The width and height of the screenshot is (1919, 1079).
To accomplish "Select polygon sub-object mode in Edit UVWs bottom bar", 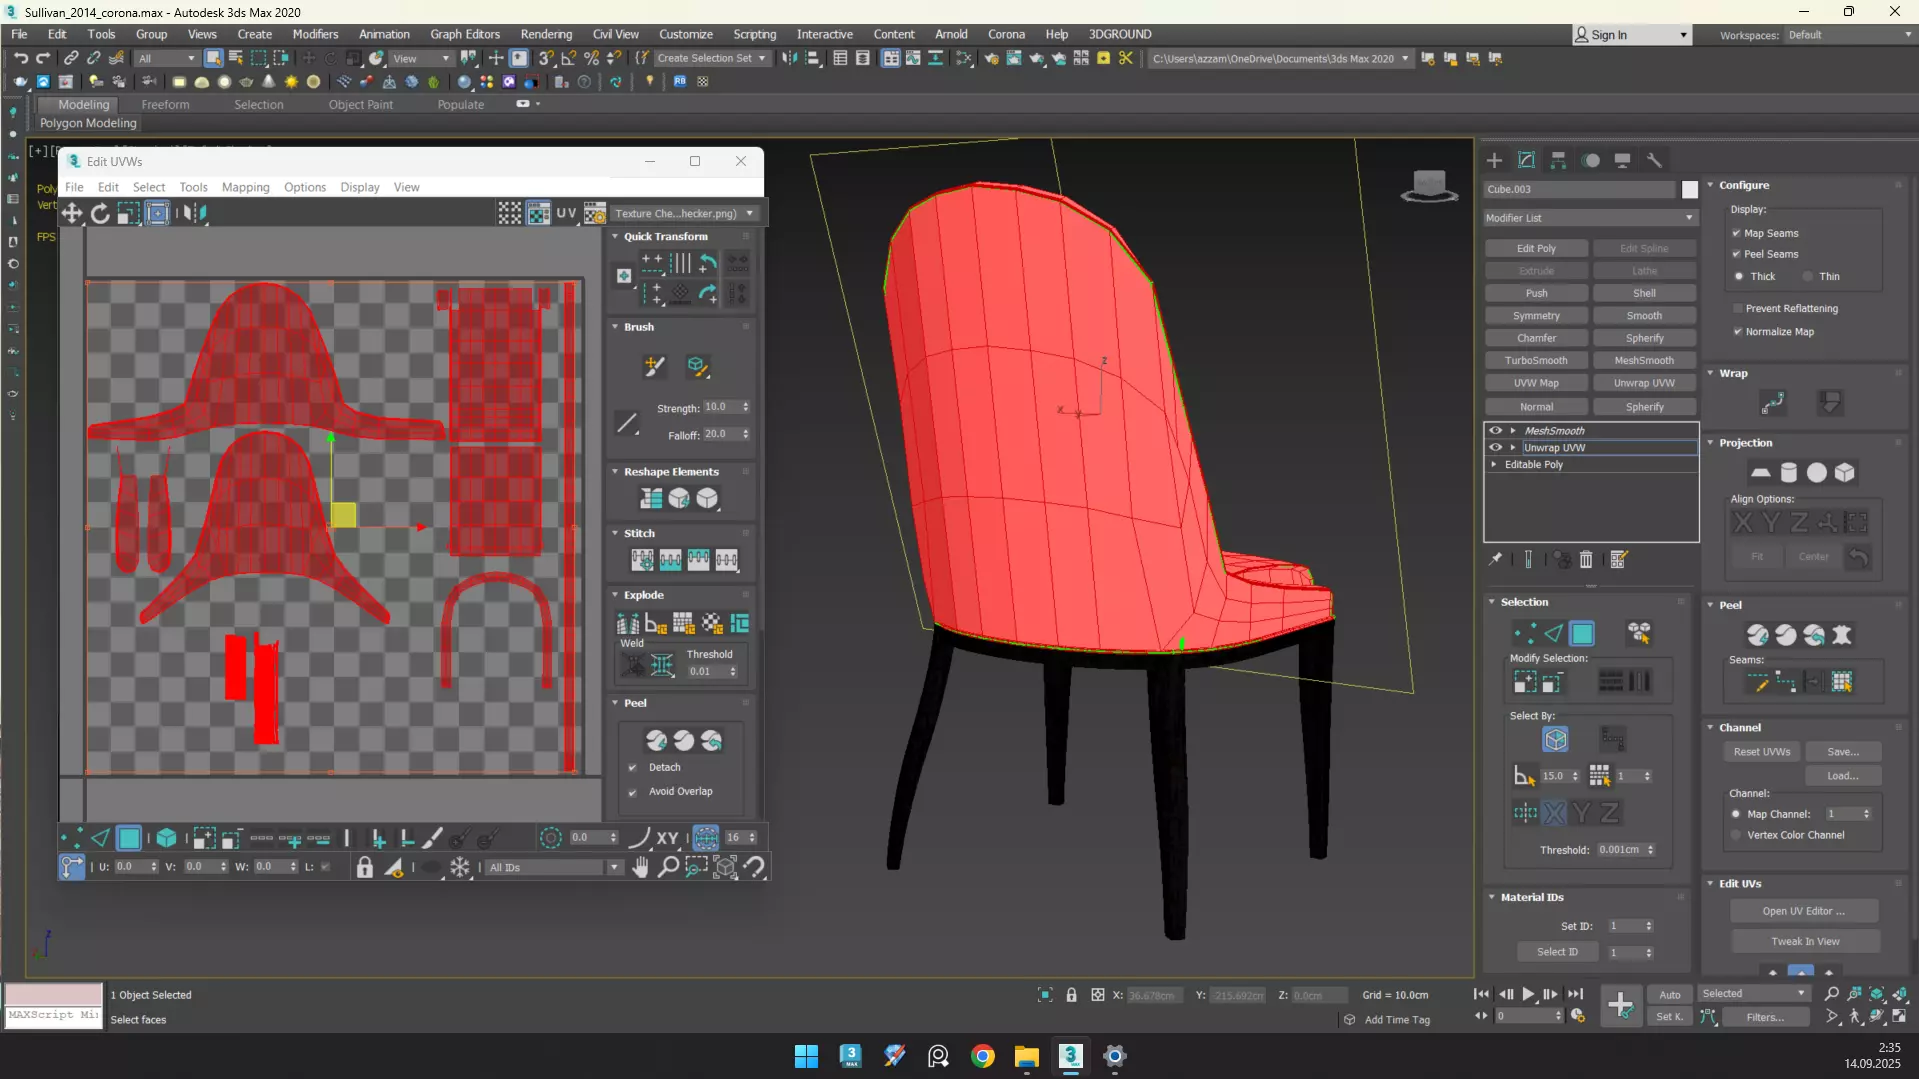I will 129,838.
